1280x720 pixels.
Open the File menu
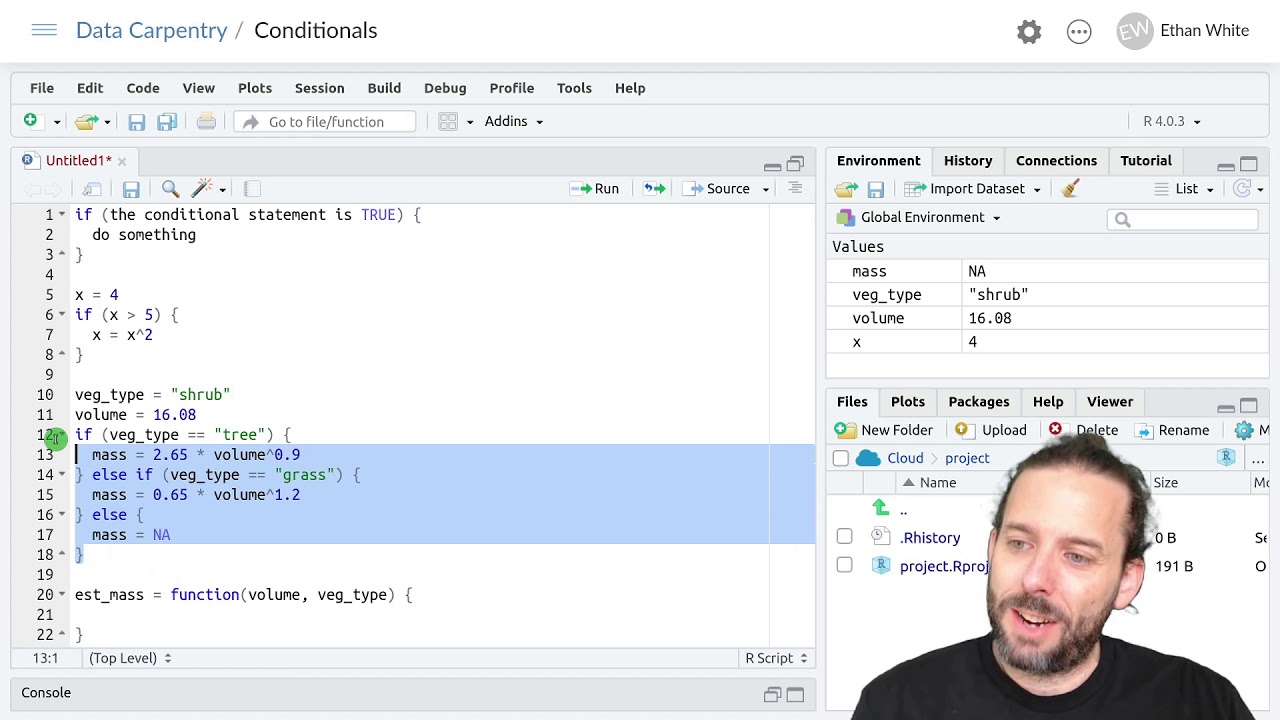[42, 88]
